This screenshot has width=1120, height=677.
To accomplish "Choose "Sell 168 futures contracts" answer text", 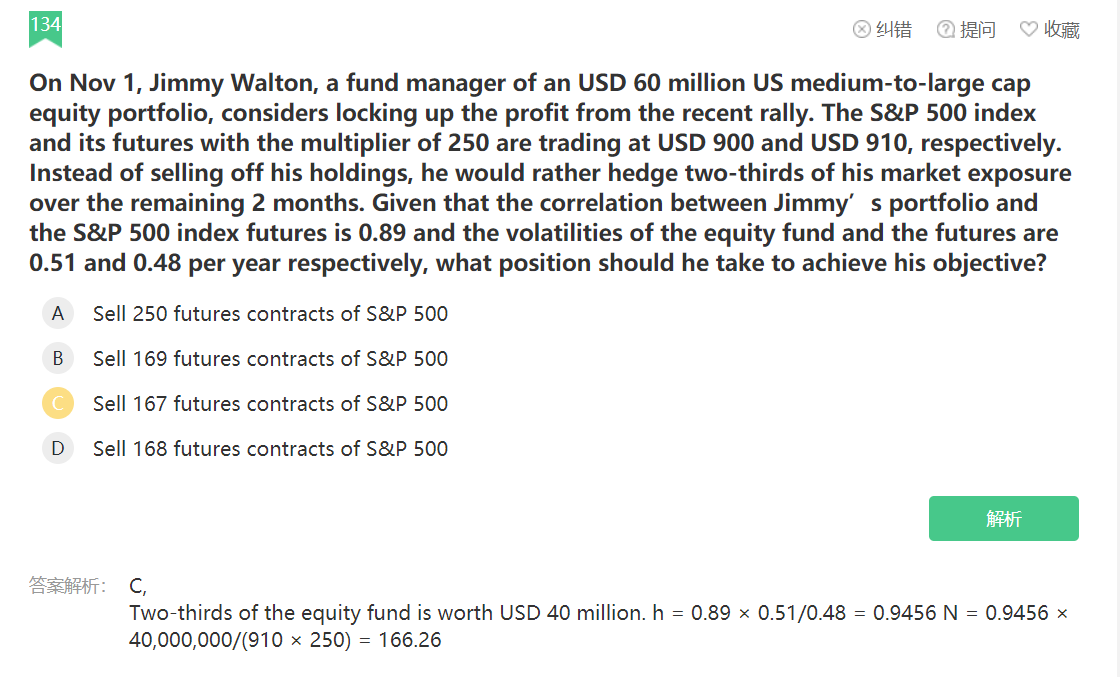I will pyautogui.click(x=270, y=449).
